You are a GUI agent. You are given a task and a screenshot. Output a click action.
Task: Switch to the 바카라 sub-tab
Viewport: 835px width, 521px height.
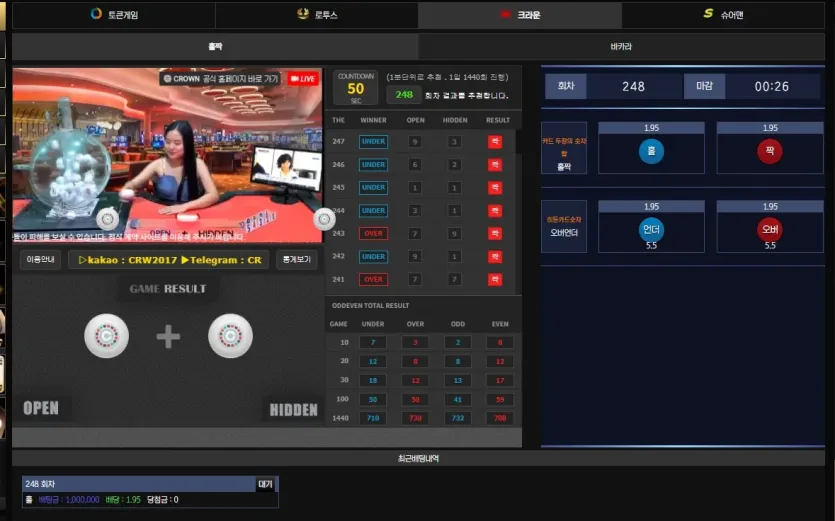click(x=621, y=47)
